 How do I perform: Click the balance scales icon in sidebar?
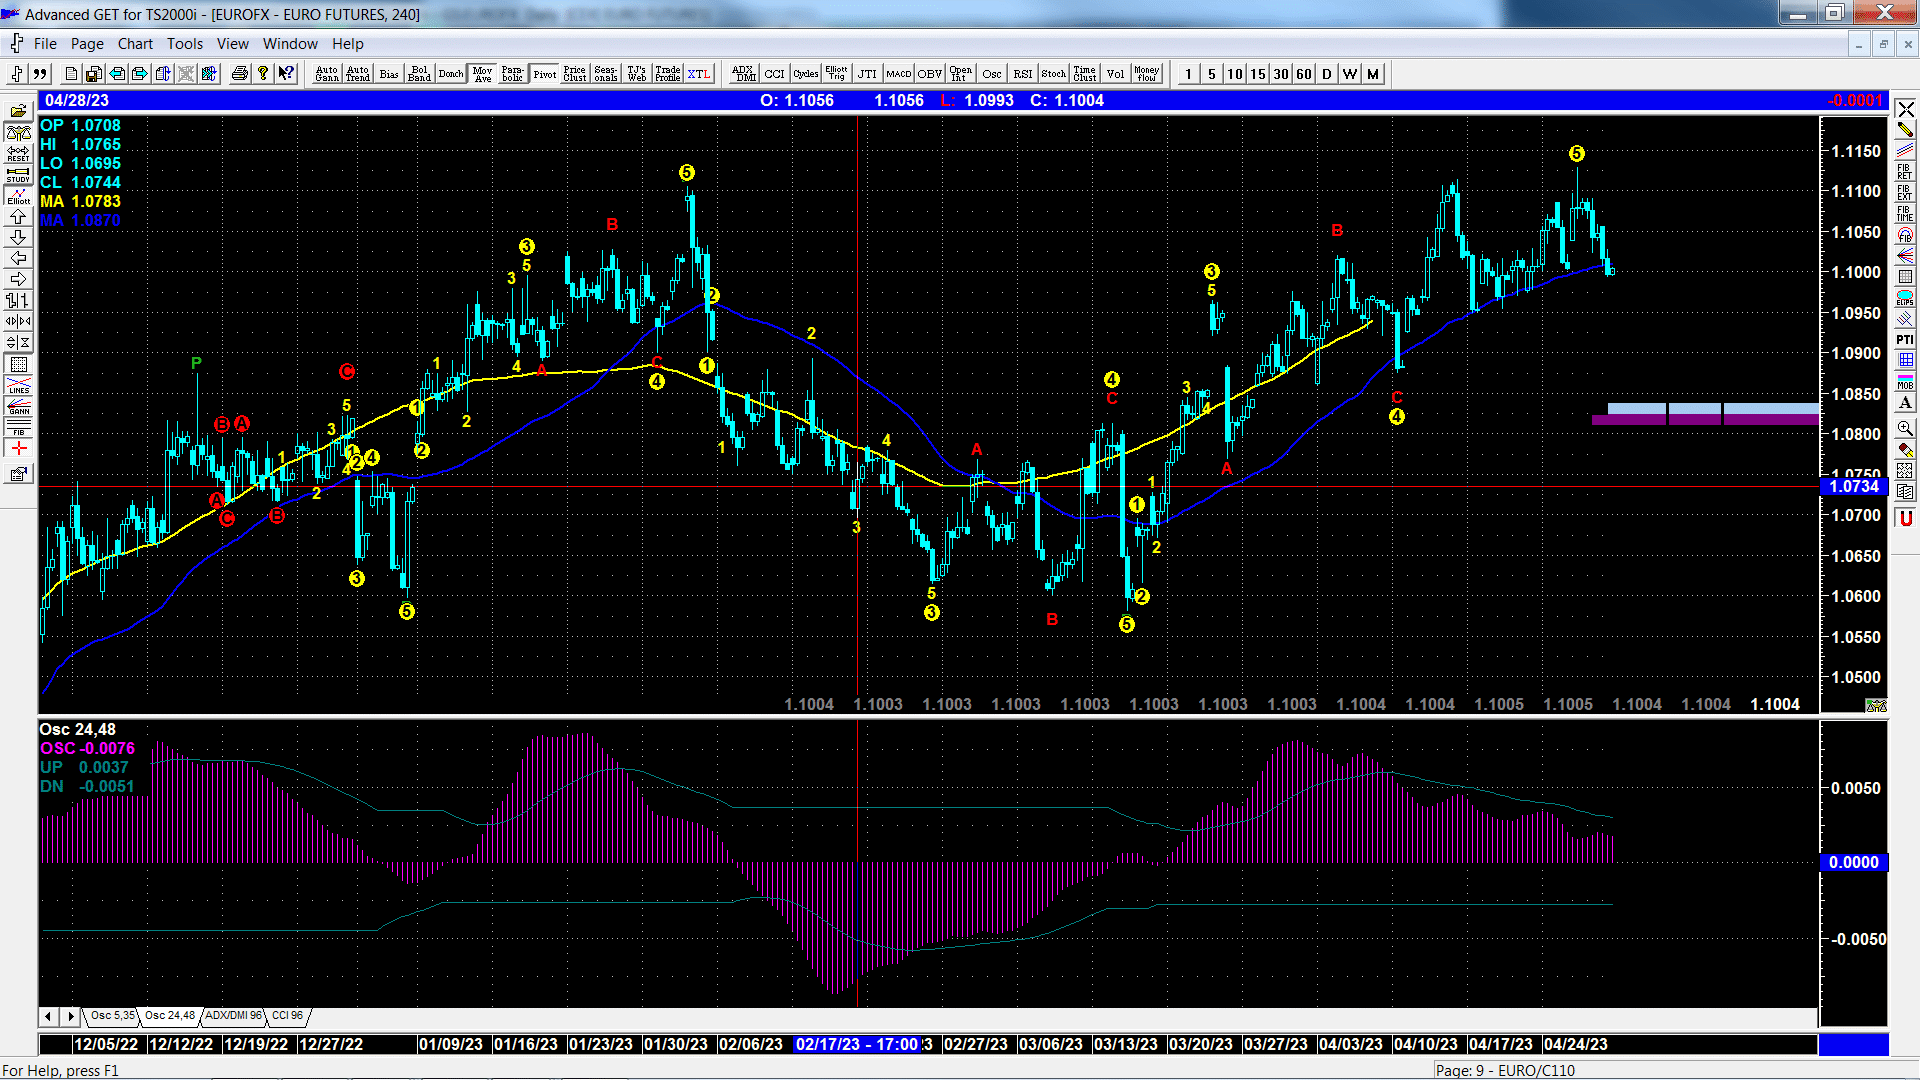(x=18, y=132)
